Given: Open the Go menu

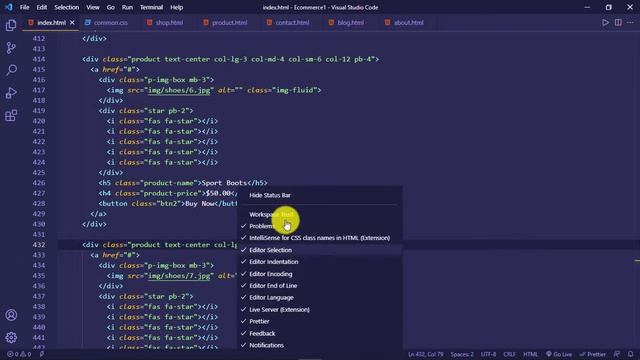Looking at the screenshot, I should coord(111,7).
